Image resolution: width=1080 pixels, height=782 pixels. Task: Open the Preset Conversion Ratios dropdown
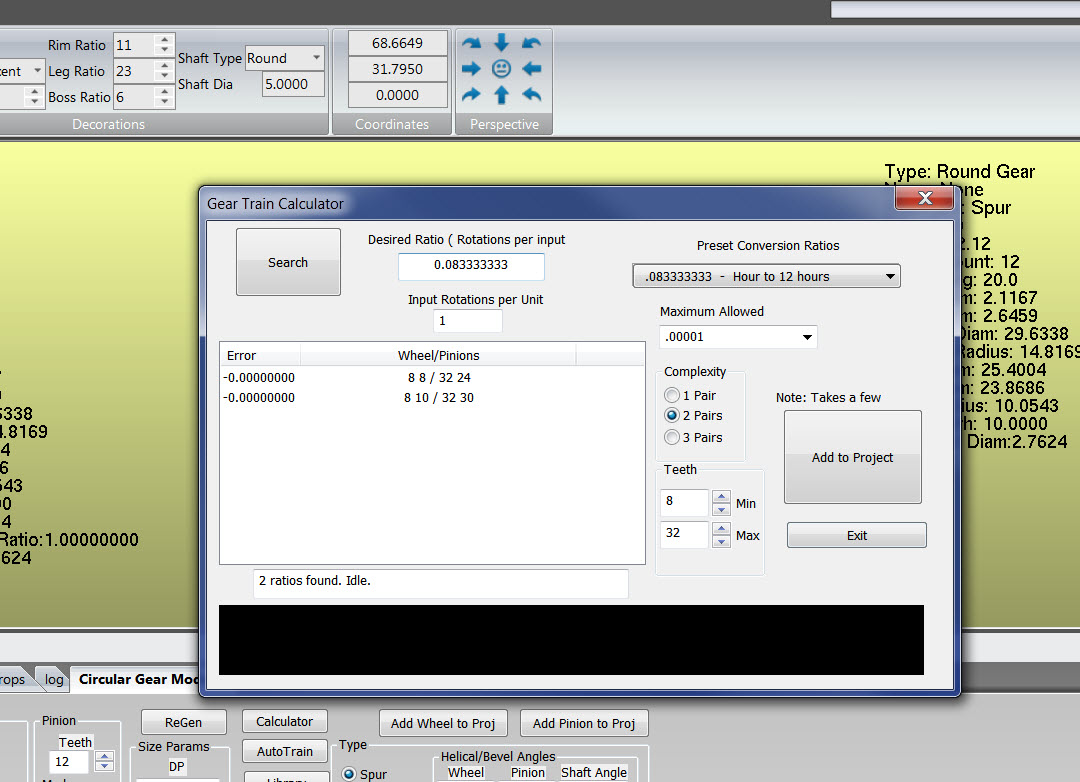point(766,276)
